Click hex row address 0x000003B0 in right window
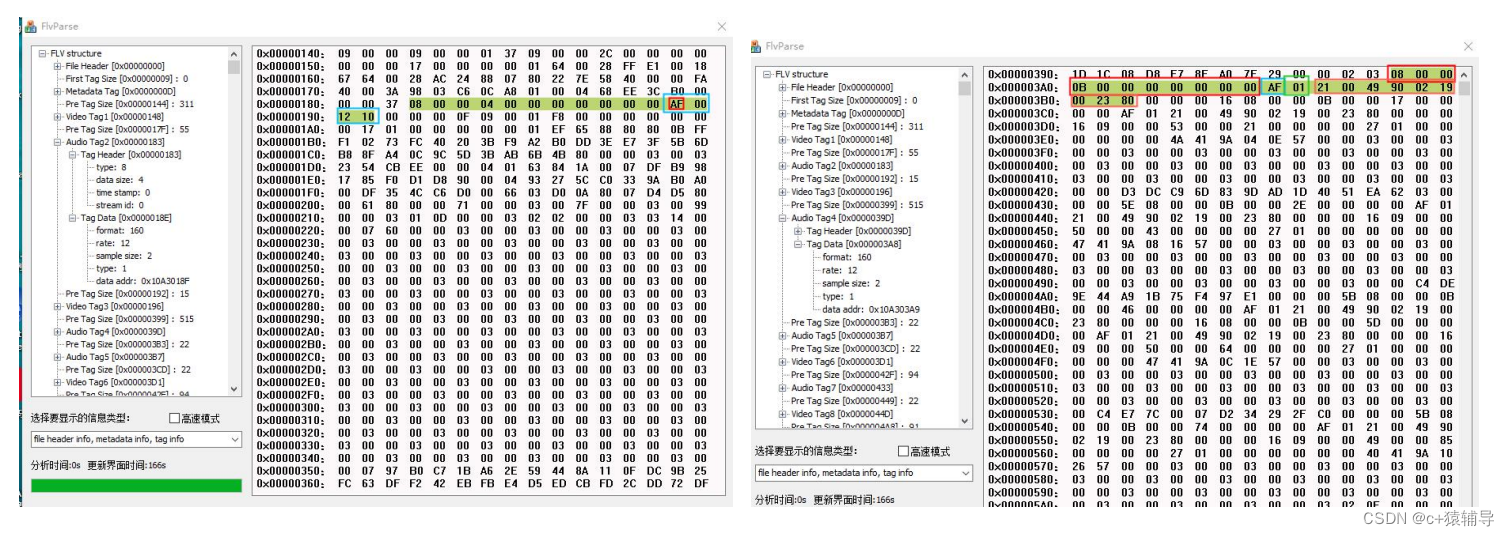Screen dimensions: 1509x536 (1022, 100)
